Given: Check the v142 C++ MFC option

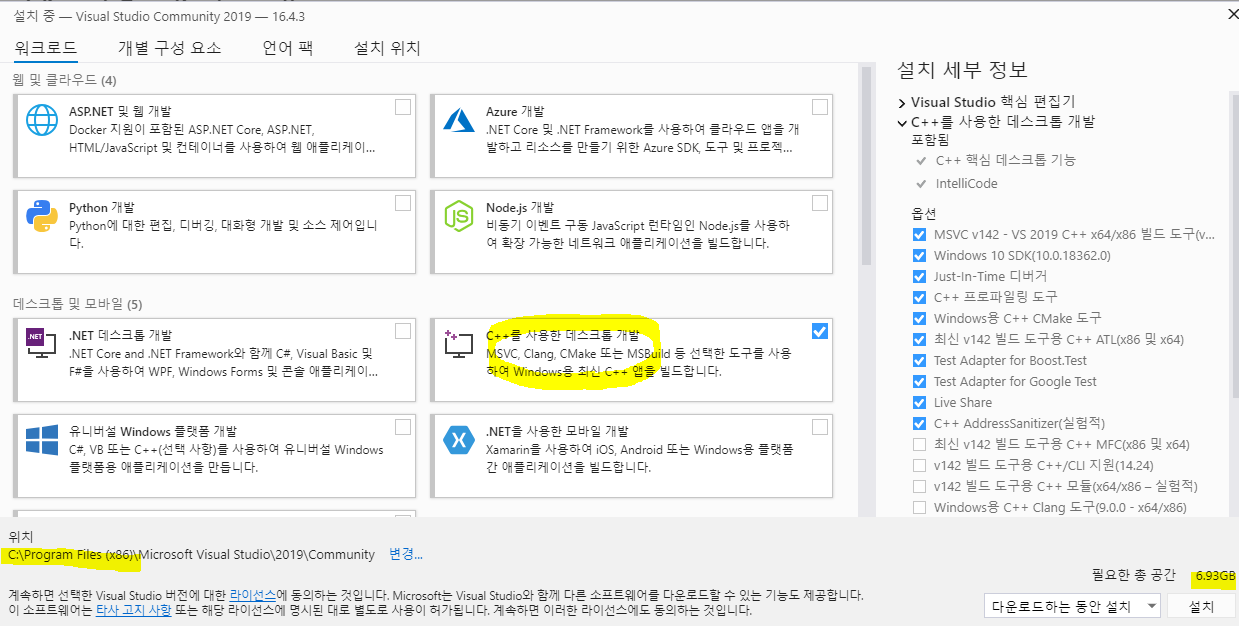Looking at the screenshot, I should coord(919,444).
